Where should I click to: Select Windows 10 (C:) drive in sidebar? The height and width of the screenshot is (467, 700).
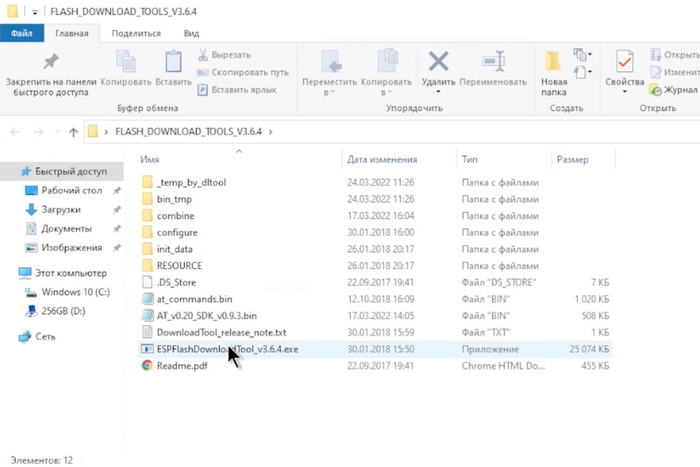tap(72, 292)
